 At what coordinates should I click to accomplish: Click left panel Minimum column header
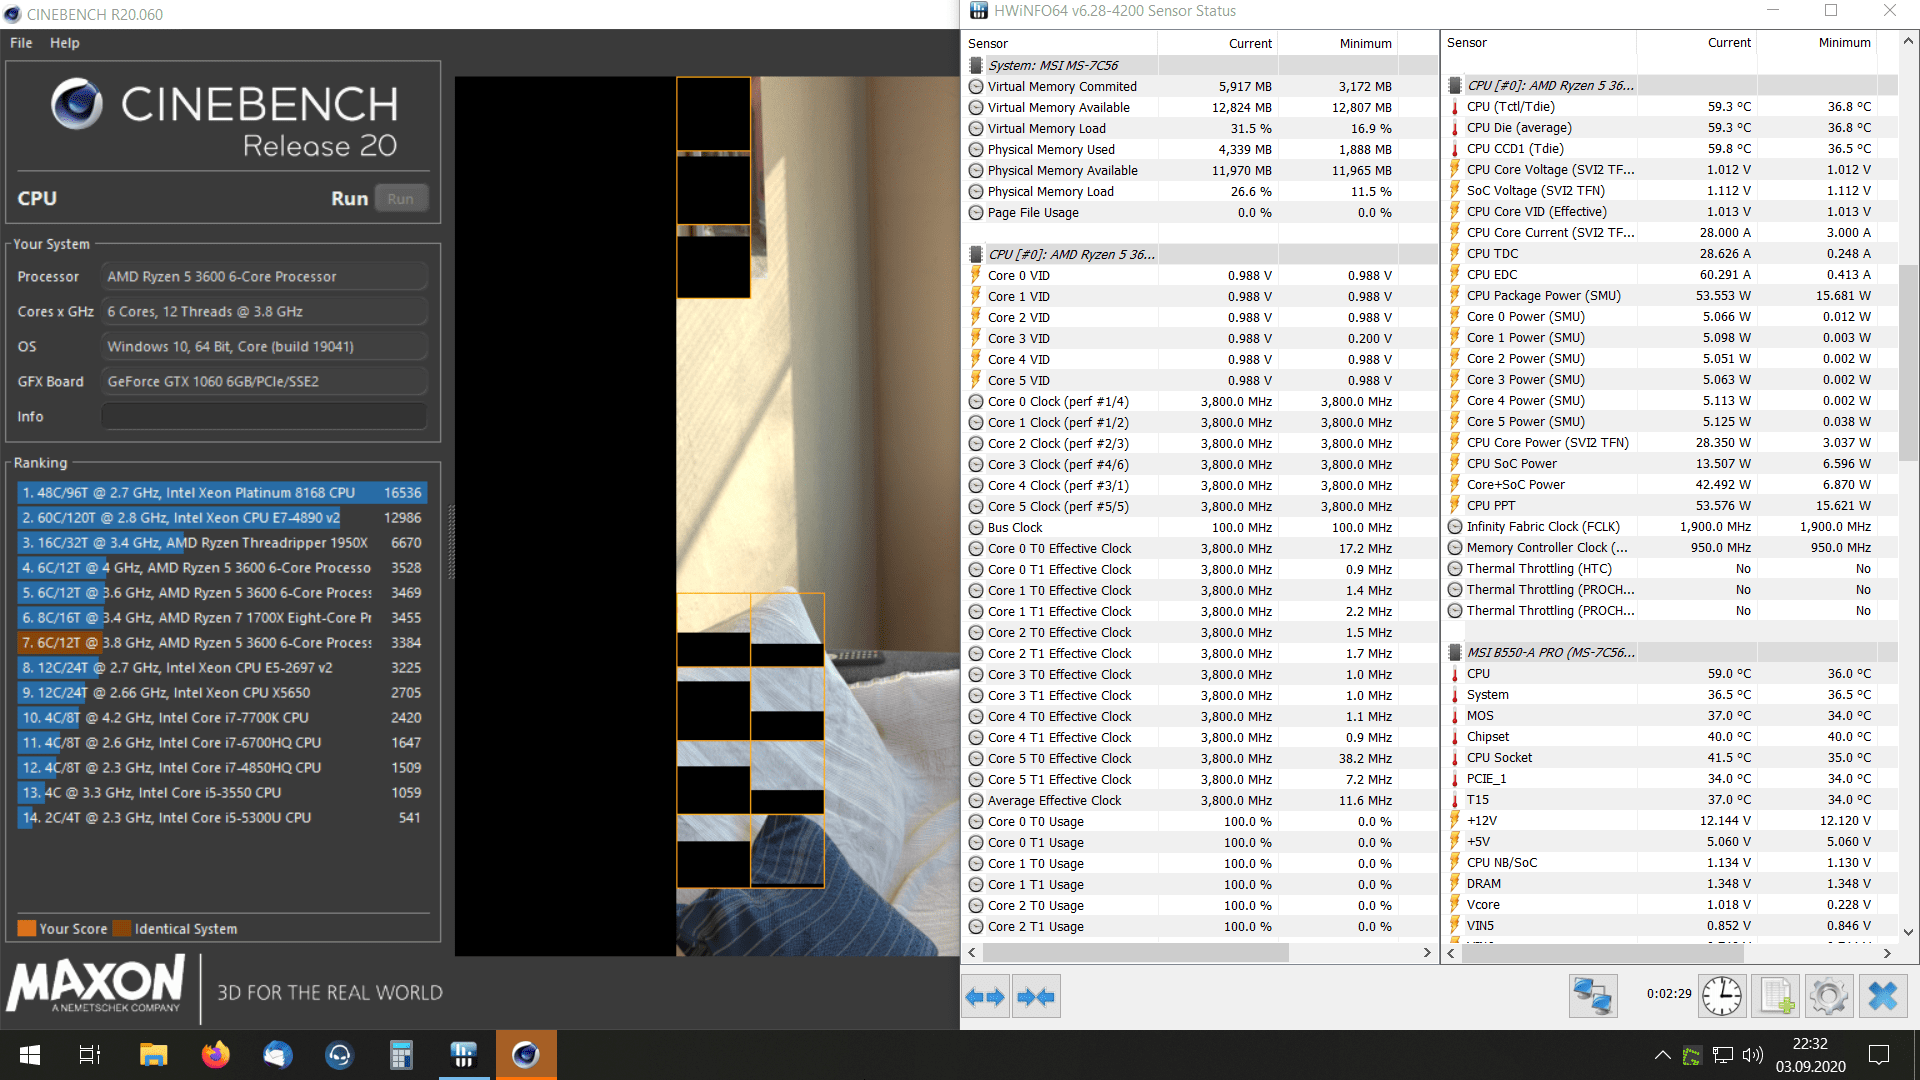1338,43
